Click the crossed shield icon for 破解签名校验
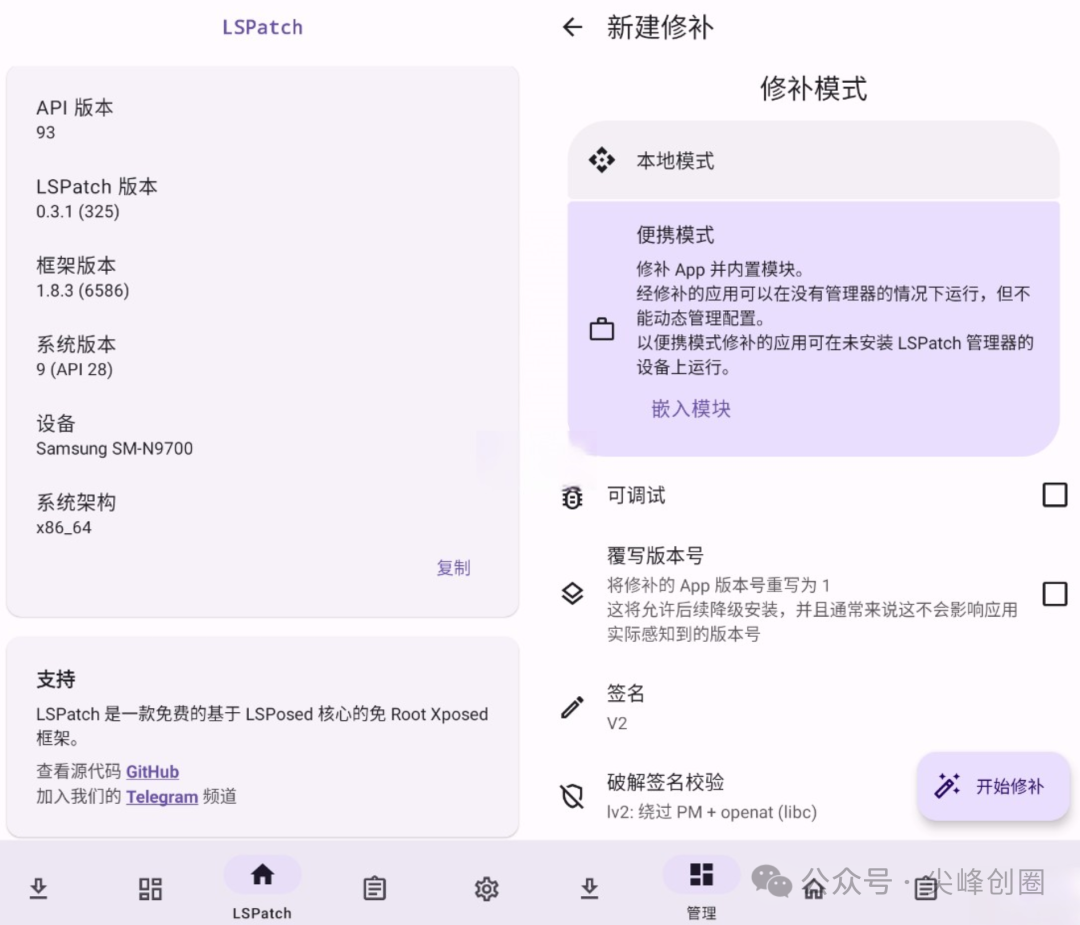The width and height of the screenshot is (1080, 925). (x=572, y=796)
